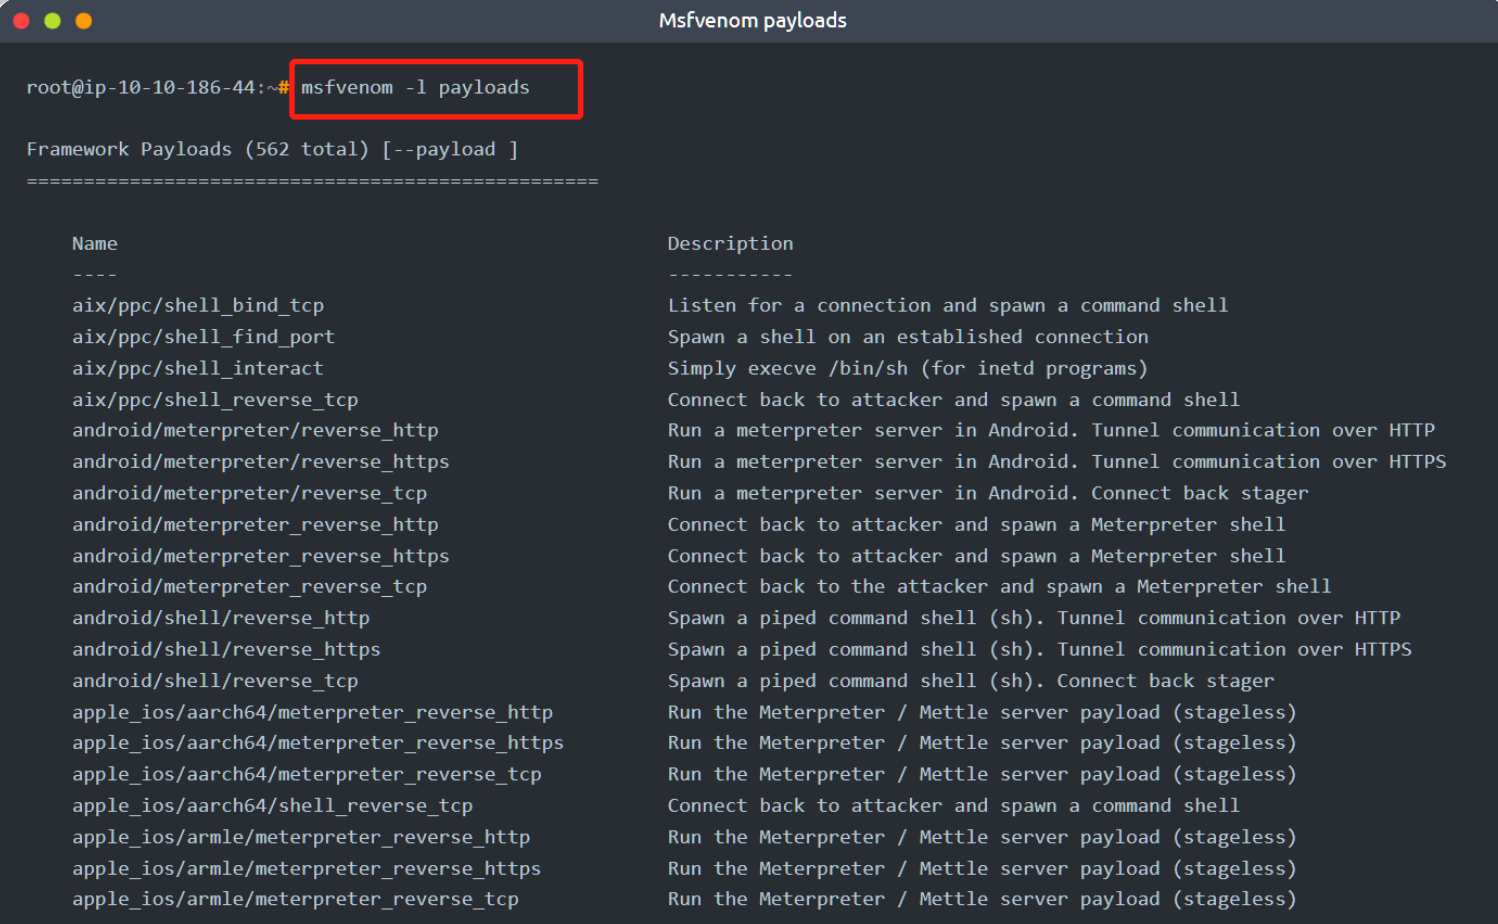Click the description beside aix/ppc/shell_reverse_tcp
Image resolution: width=1498 pixels, height=924 pixels.
pyautogui.click(x=954, y=400)
